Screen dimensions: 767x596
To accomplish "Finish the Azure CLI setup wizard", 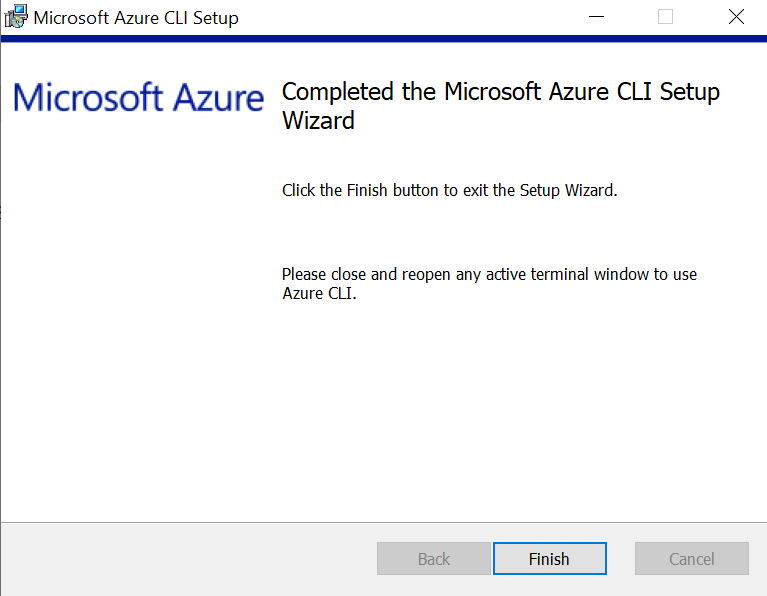I will 550,558.
